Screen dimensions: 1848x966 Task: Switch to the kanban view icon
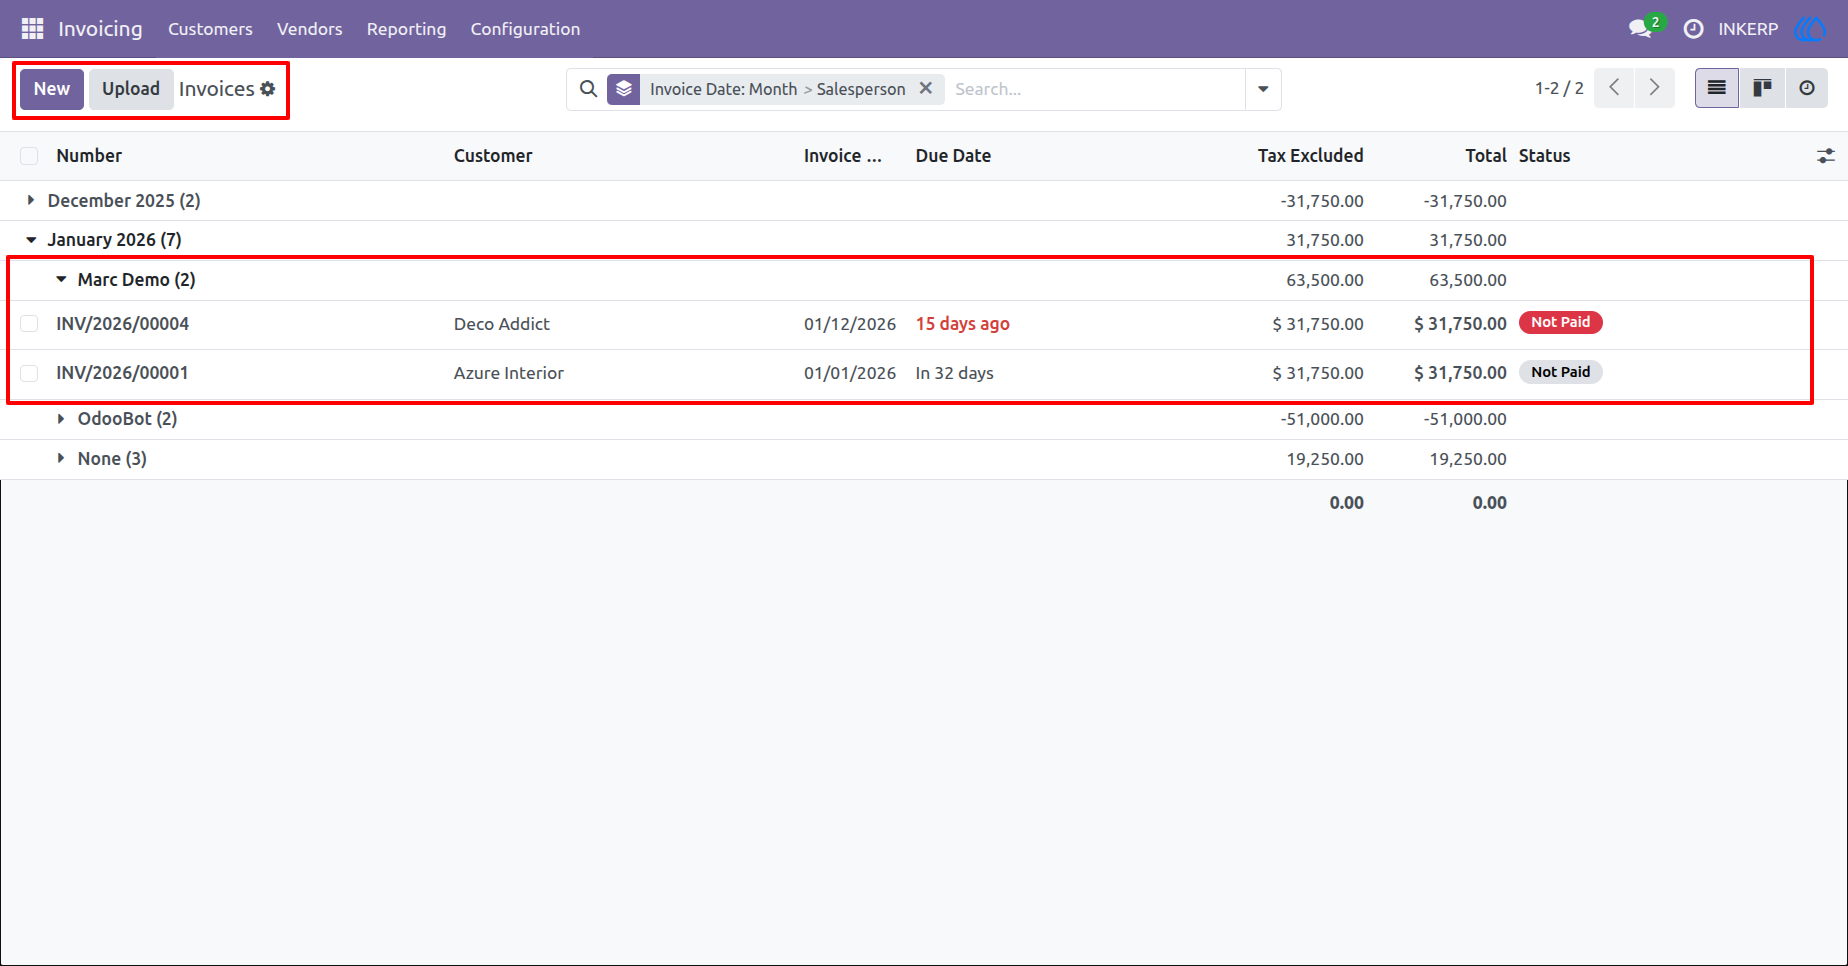click(1762, 88)
